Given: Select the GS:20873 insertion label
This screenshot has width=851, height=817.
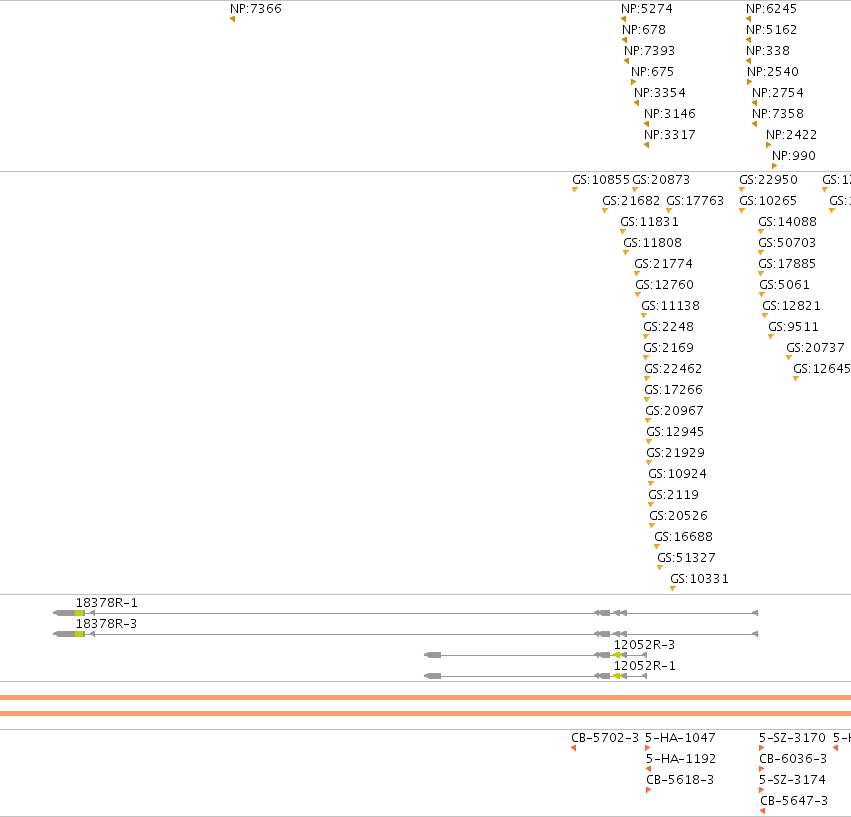Looking at the screenshot, I should (661, 180).
